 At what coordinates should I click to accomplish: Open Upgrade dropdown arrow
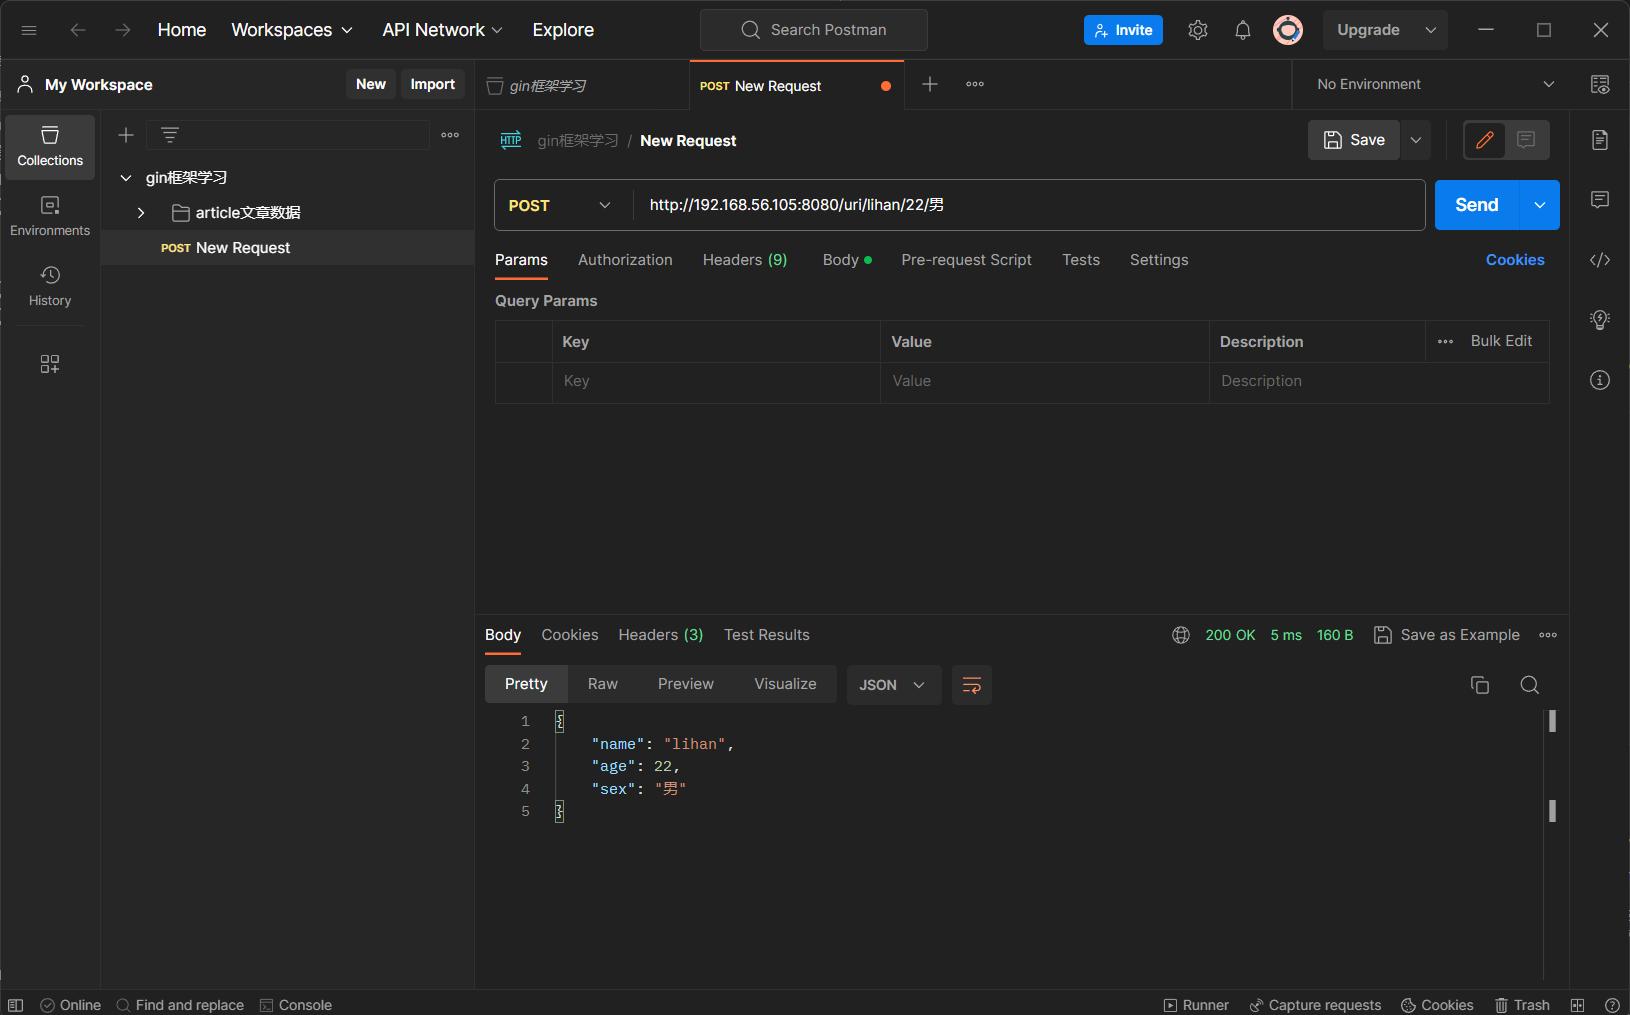(1431, 30)
